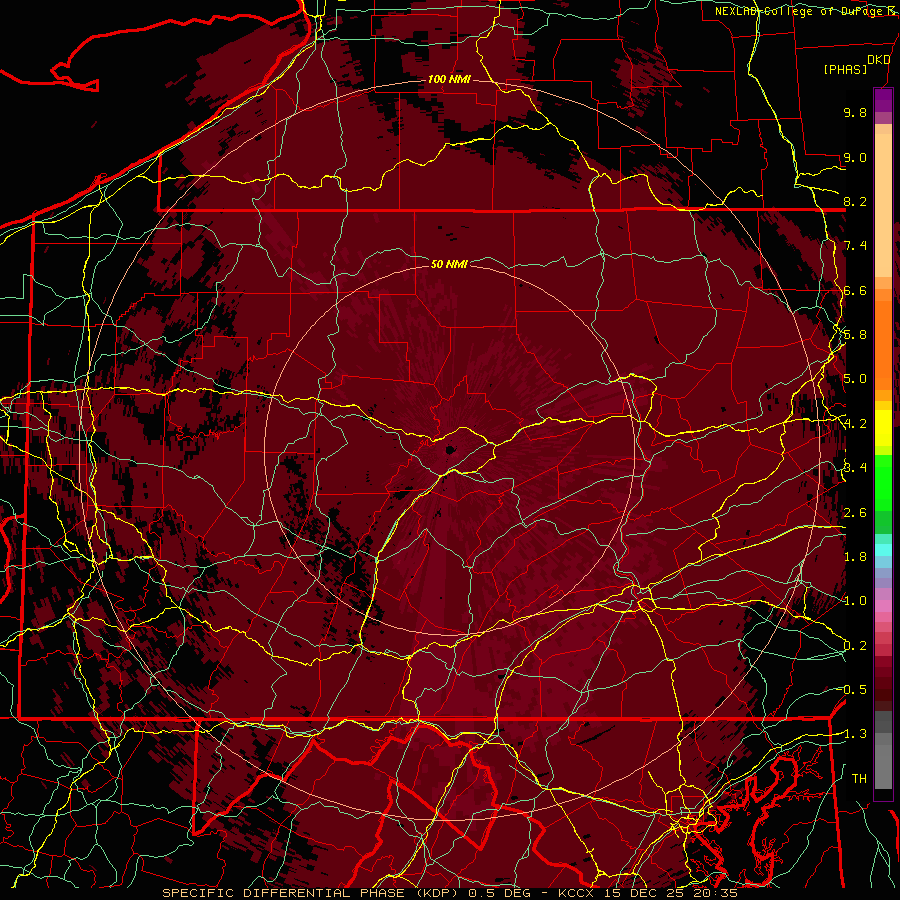Select the [PHAS] units label
The height and width of the screenshot is (900, 900).
(x=845, y=69)
